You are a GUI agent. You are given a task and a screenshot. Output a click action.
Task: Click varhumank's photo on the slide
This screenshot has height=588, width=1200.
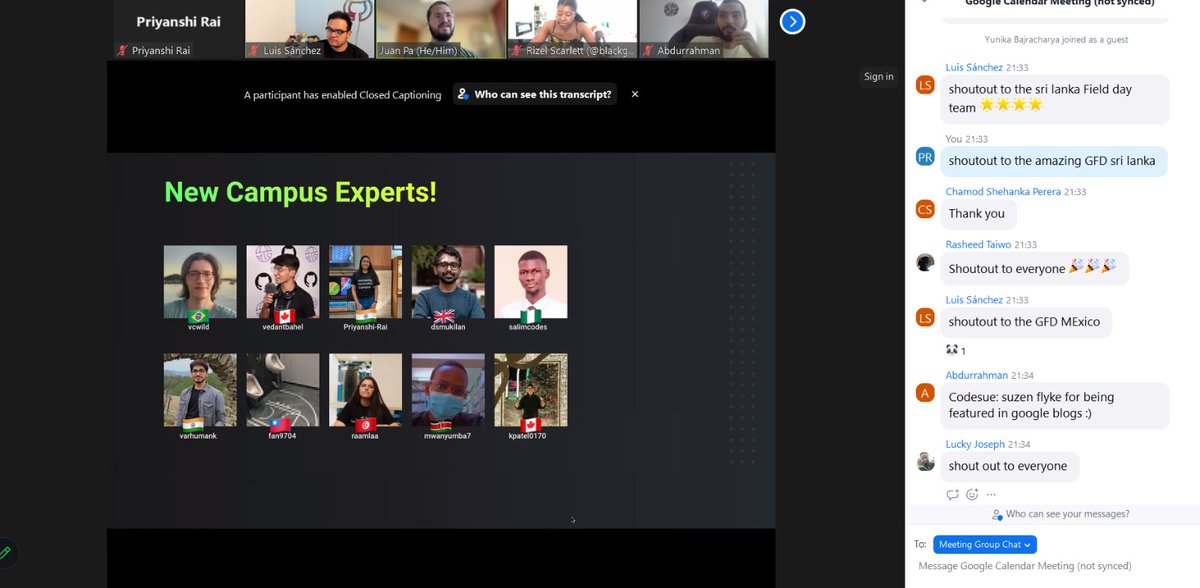point(200,390)
